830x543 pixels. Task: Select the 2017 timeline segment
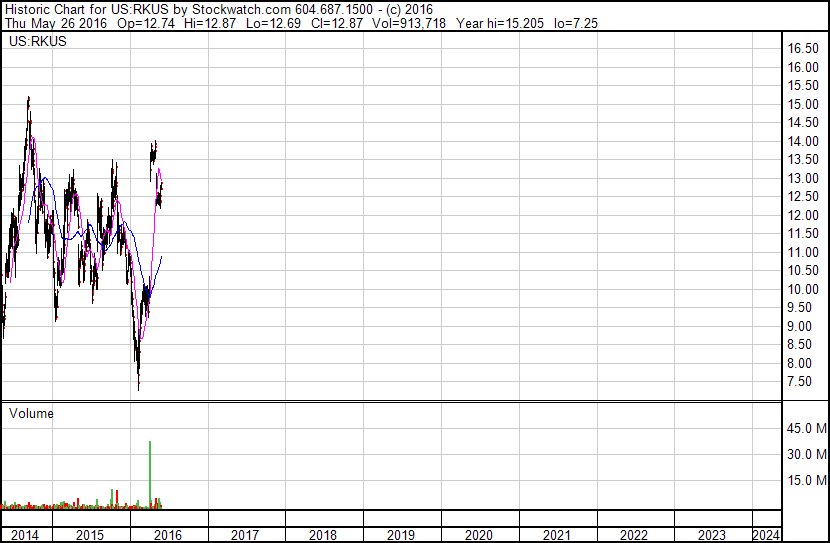(245, 535)
